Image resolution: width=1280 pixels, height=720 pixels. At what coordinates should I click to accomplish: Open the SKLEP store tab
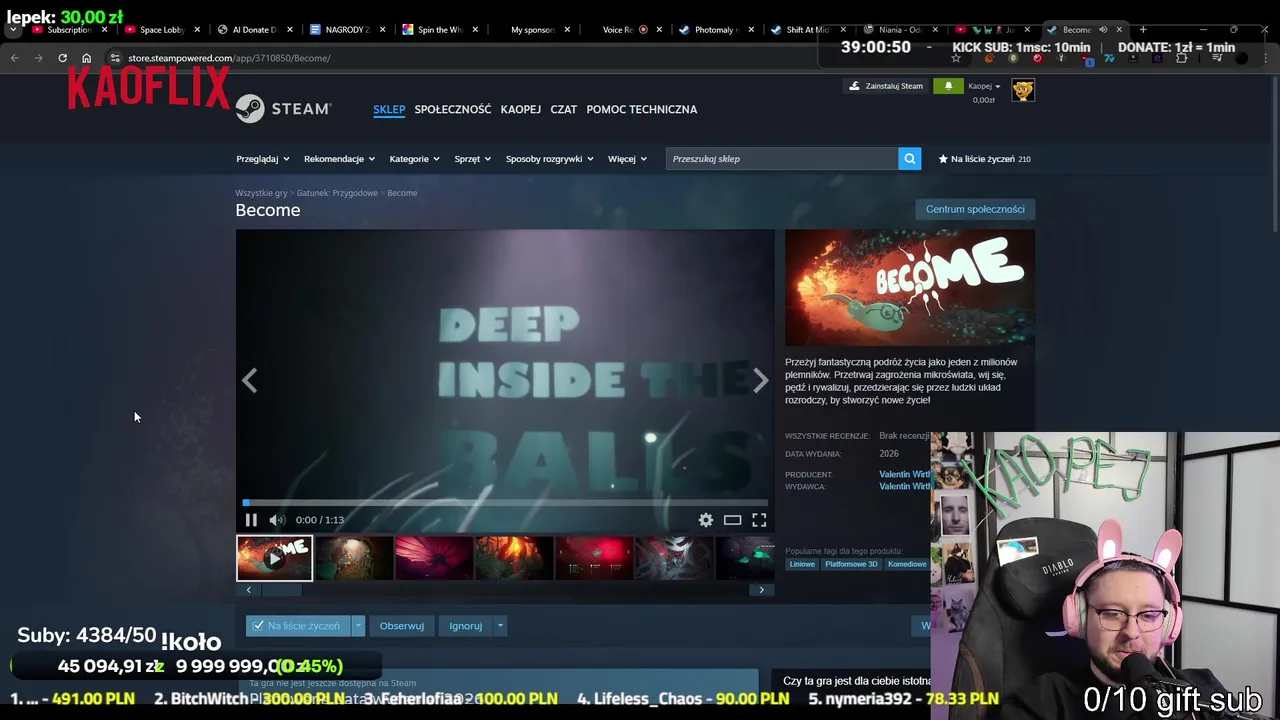(389, 109)
